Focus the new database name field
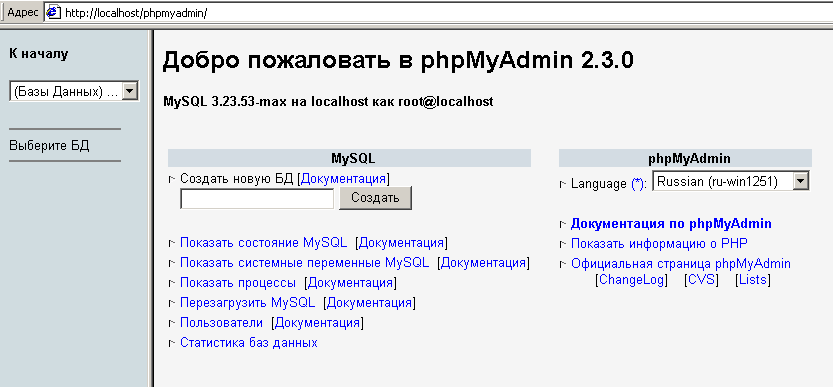Screen dimensions: 833x387 (257, 199)
